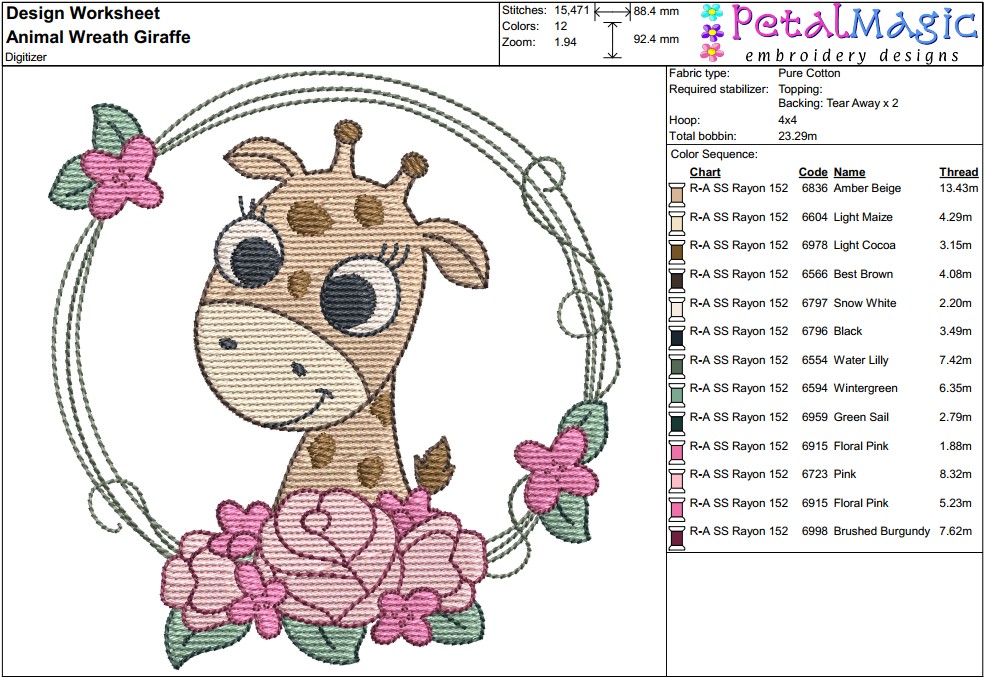This screenshot has height=677, width=985.
Task: Click the Brushed Burgundy thread spool icon
Action: 677,537
